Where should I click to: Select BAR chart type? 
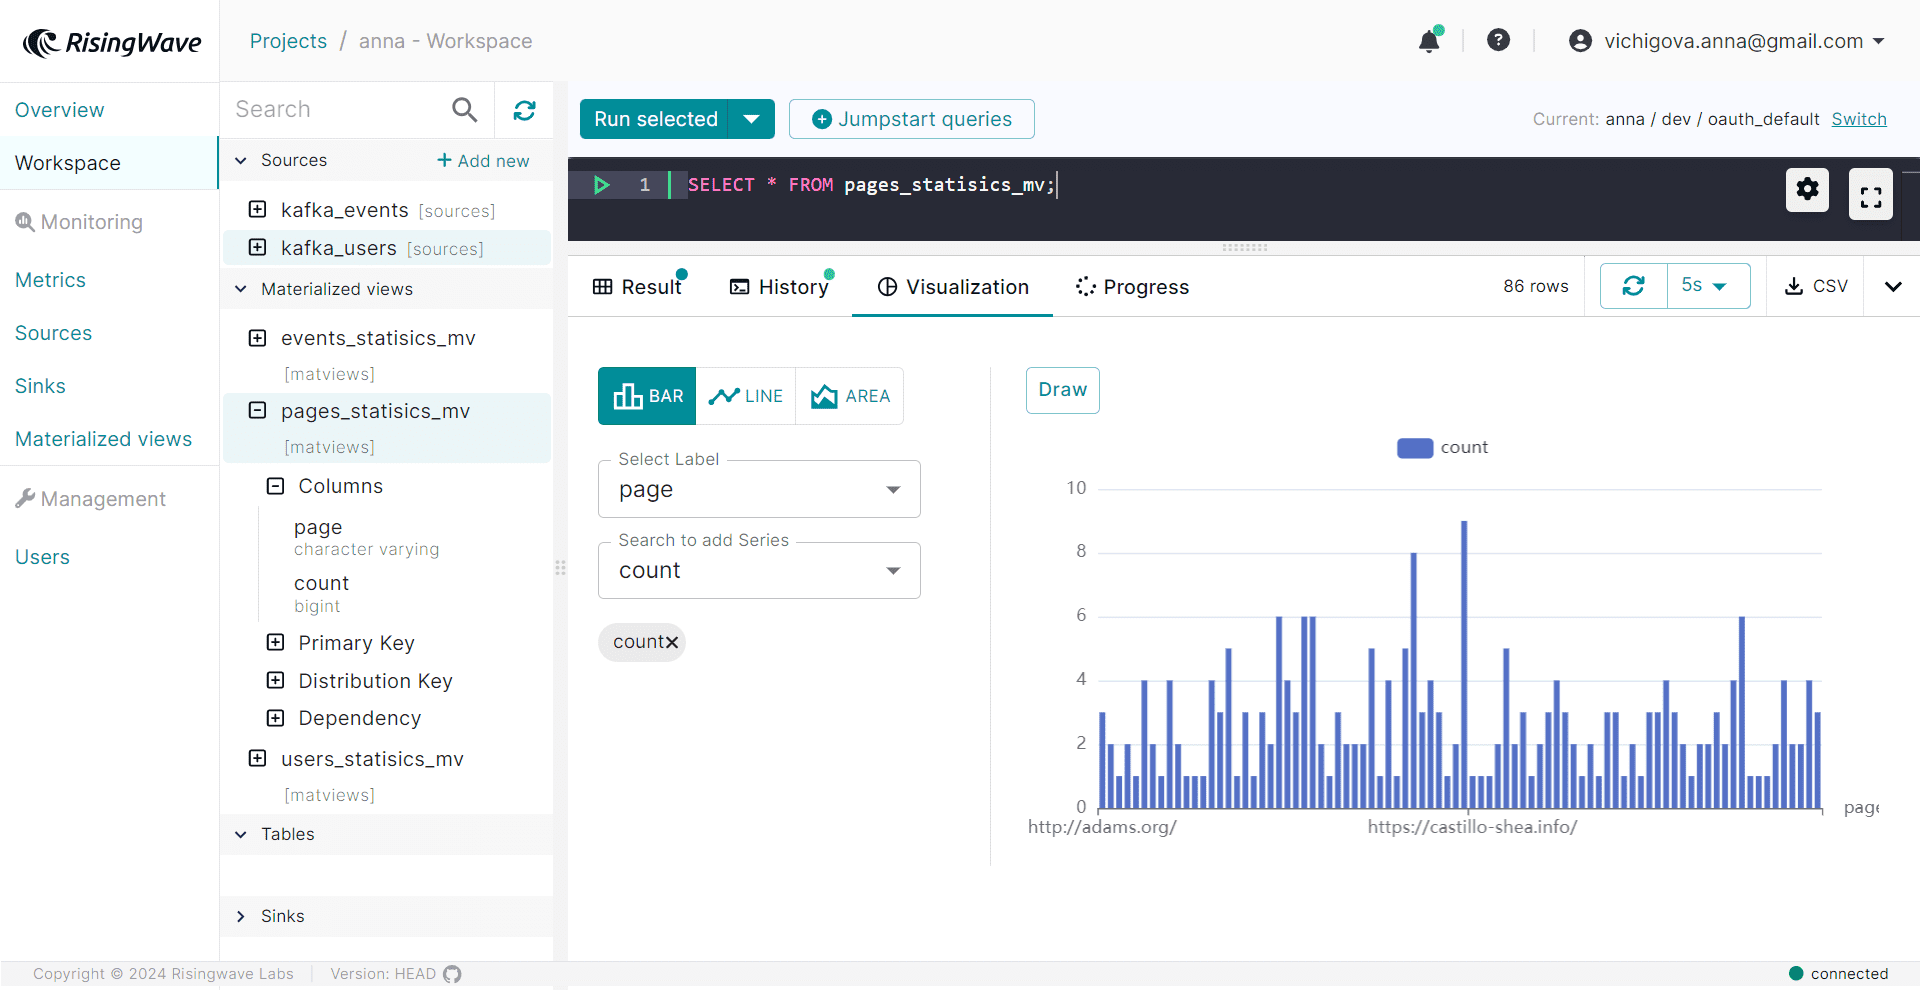[x=647, y=396]
